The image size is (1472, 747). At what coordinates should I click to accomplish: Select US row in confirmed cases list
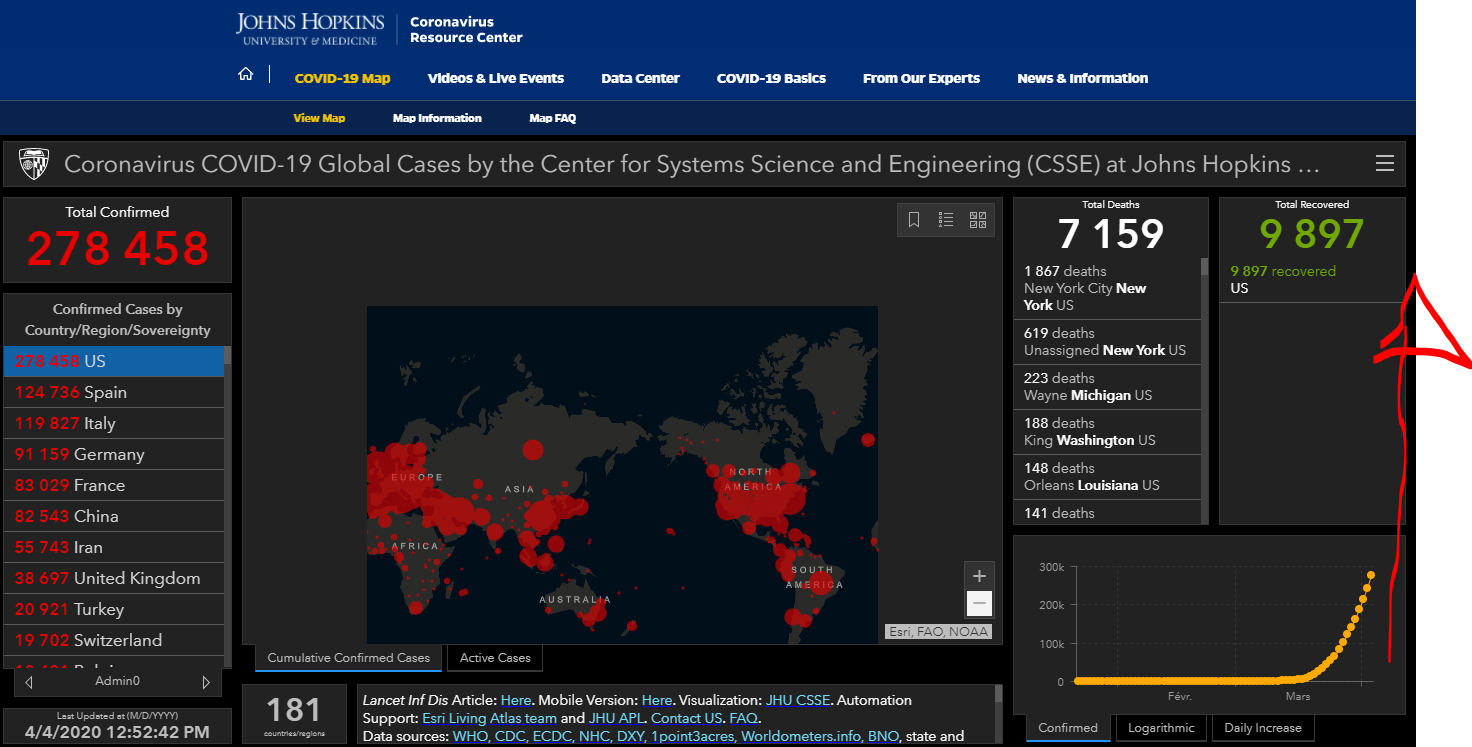(113, 361)
